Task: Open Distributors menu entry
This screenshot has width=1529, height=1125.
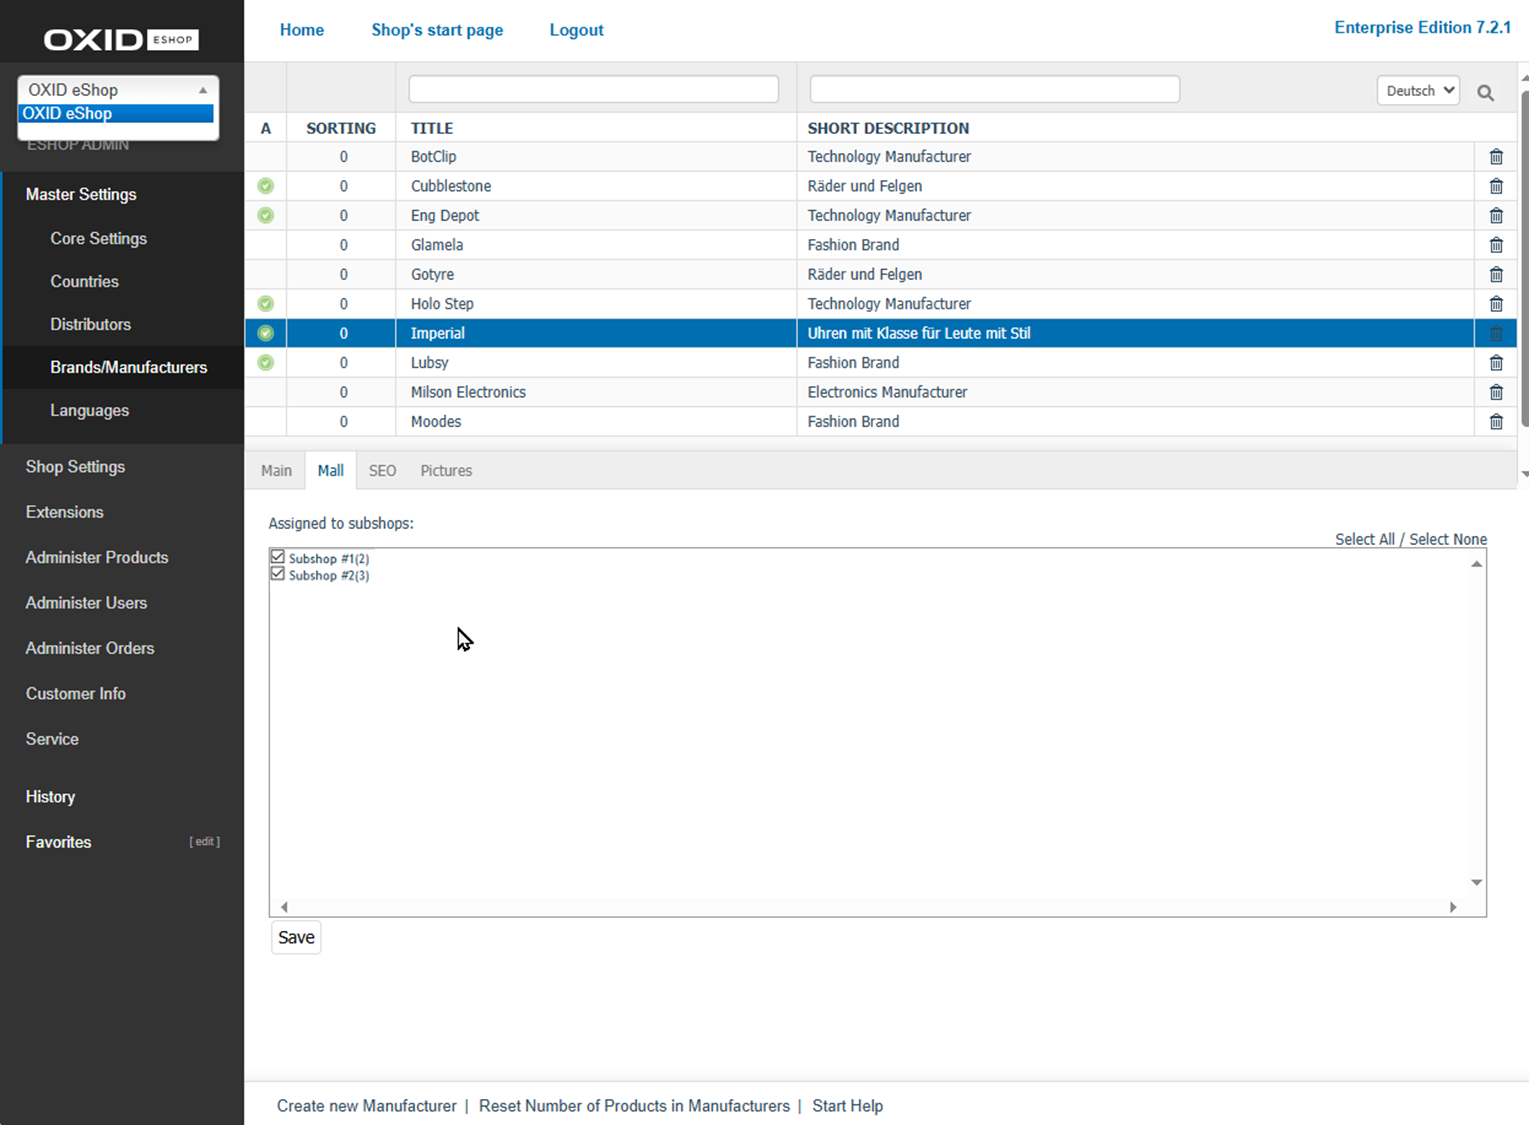Action: click(x=91, y=325)
